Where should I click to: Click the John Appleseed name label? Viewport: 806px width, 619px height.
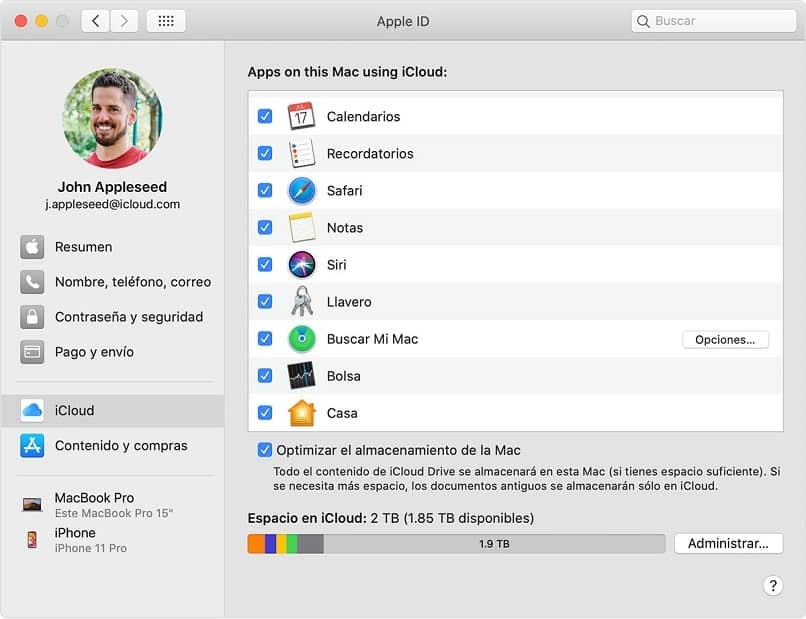(113, 187)
